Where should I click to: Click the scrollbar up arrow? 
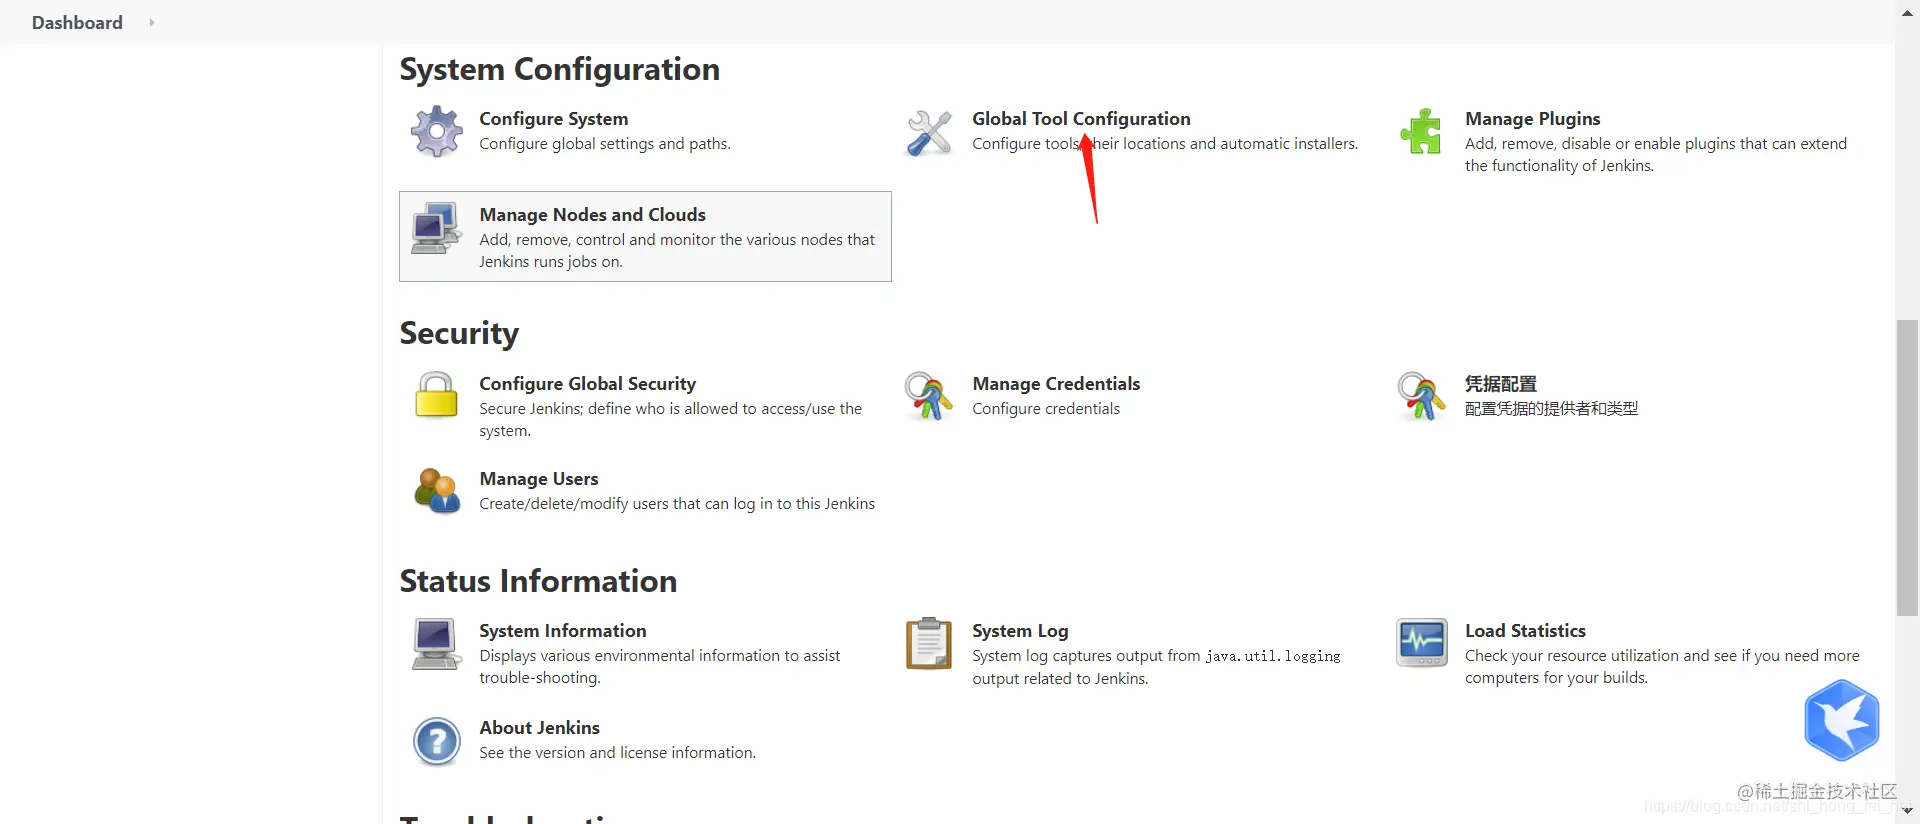pyautogui.click(x=1907, y=13)
